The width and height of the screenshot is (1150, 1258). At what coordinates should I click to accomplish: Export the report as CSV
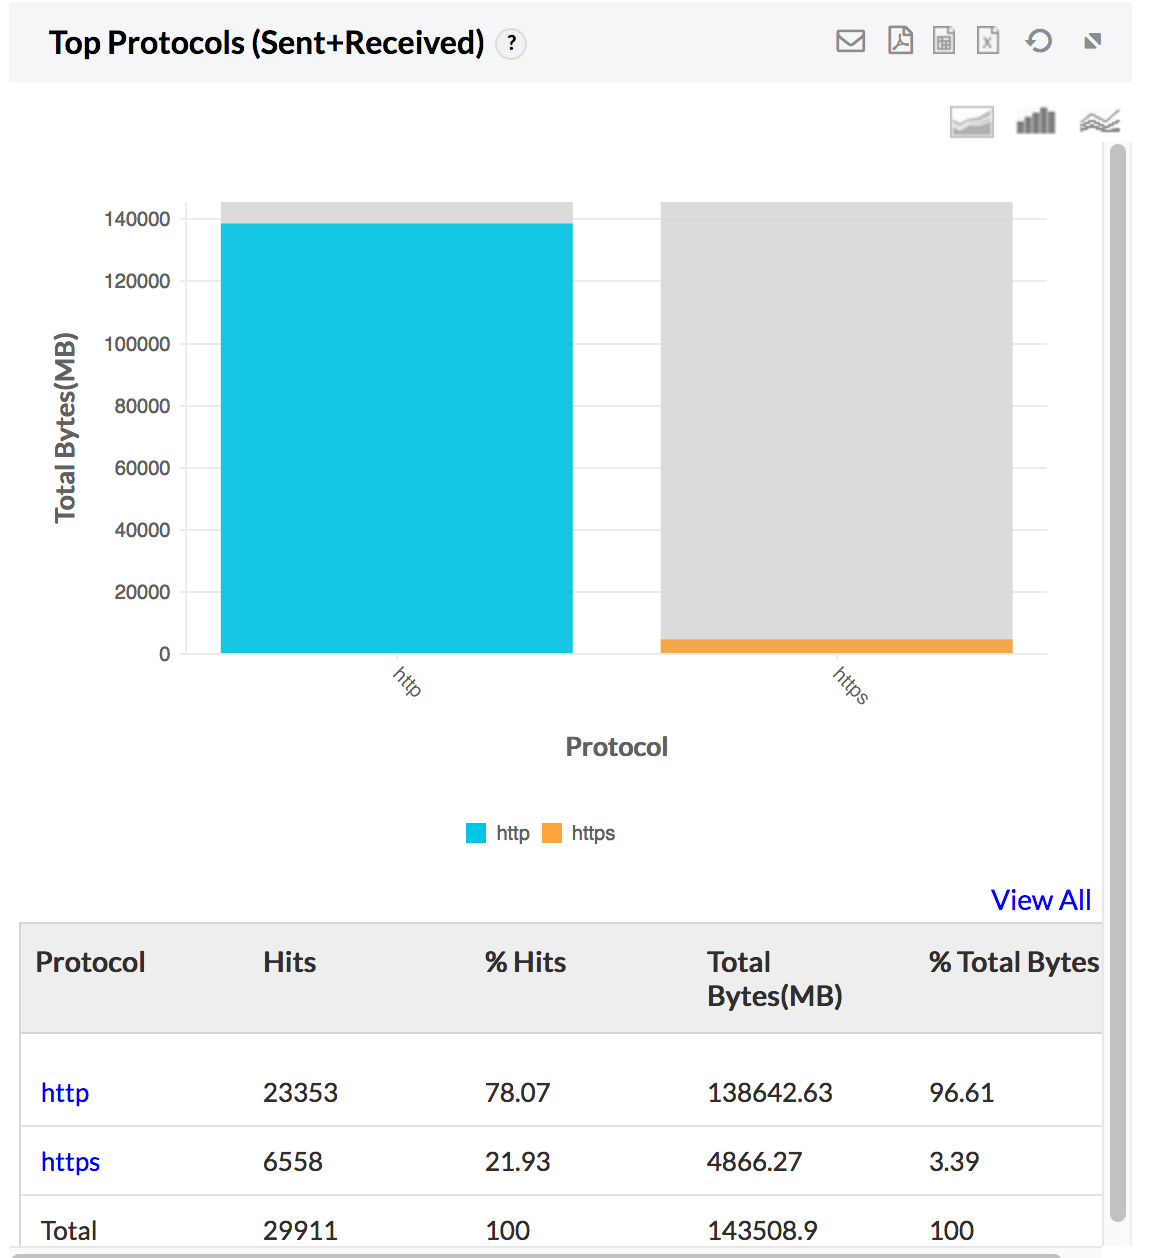coord(943,41)
